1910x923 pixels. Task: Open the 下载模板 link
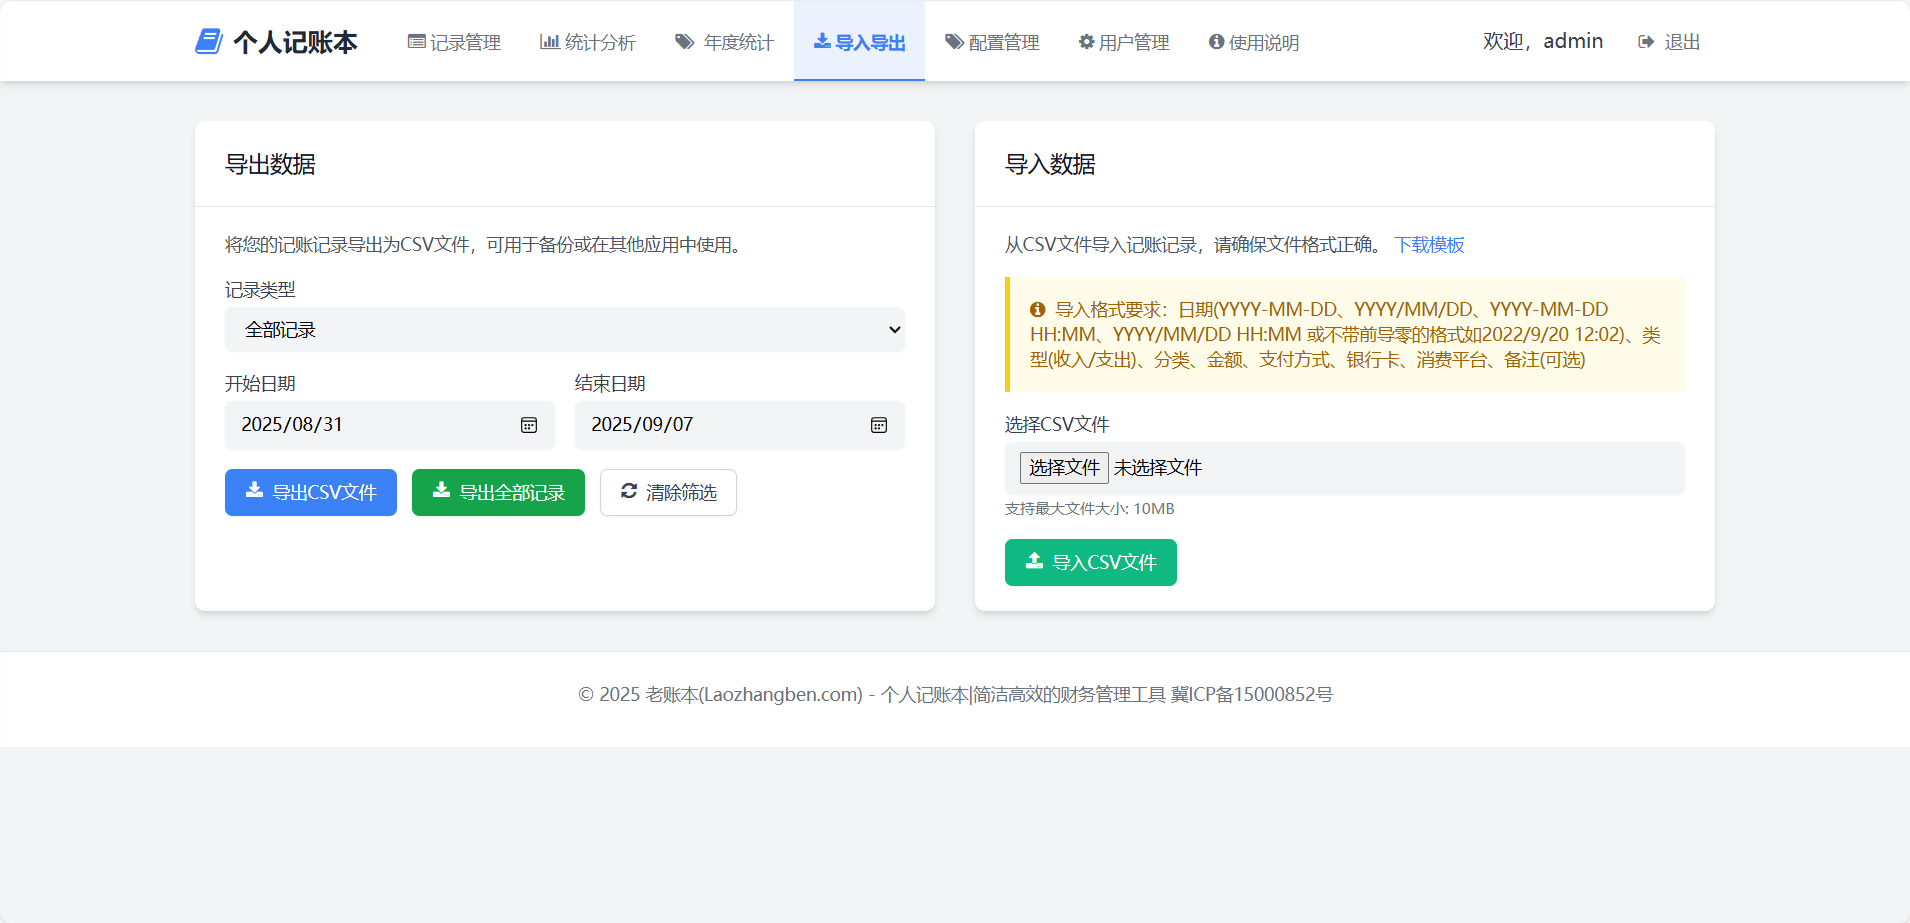coord(1429,245)
